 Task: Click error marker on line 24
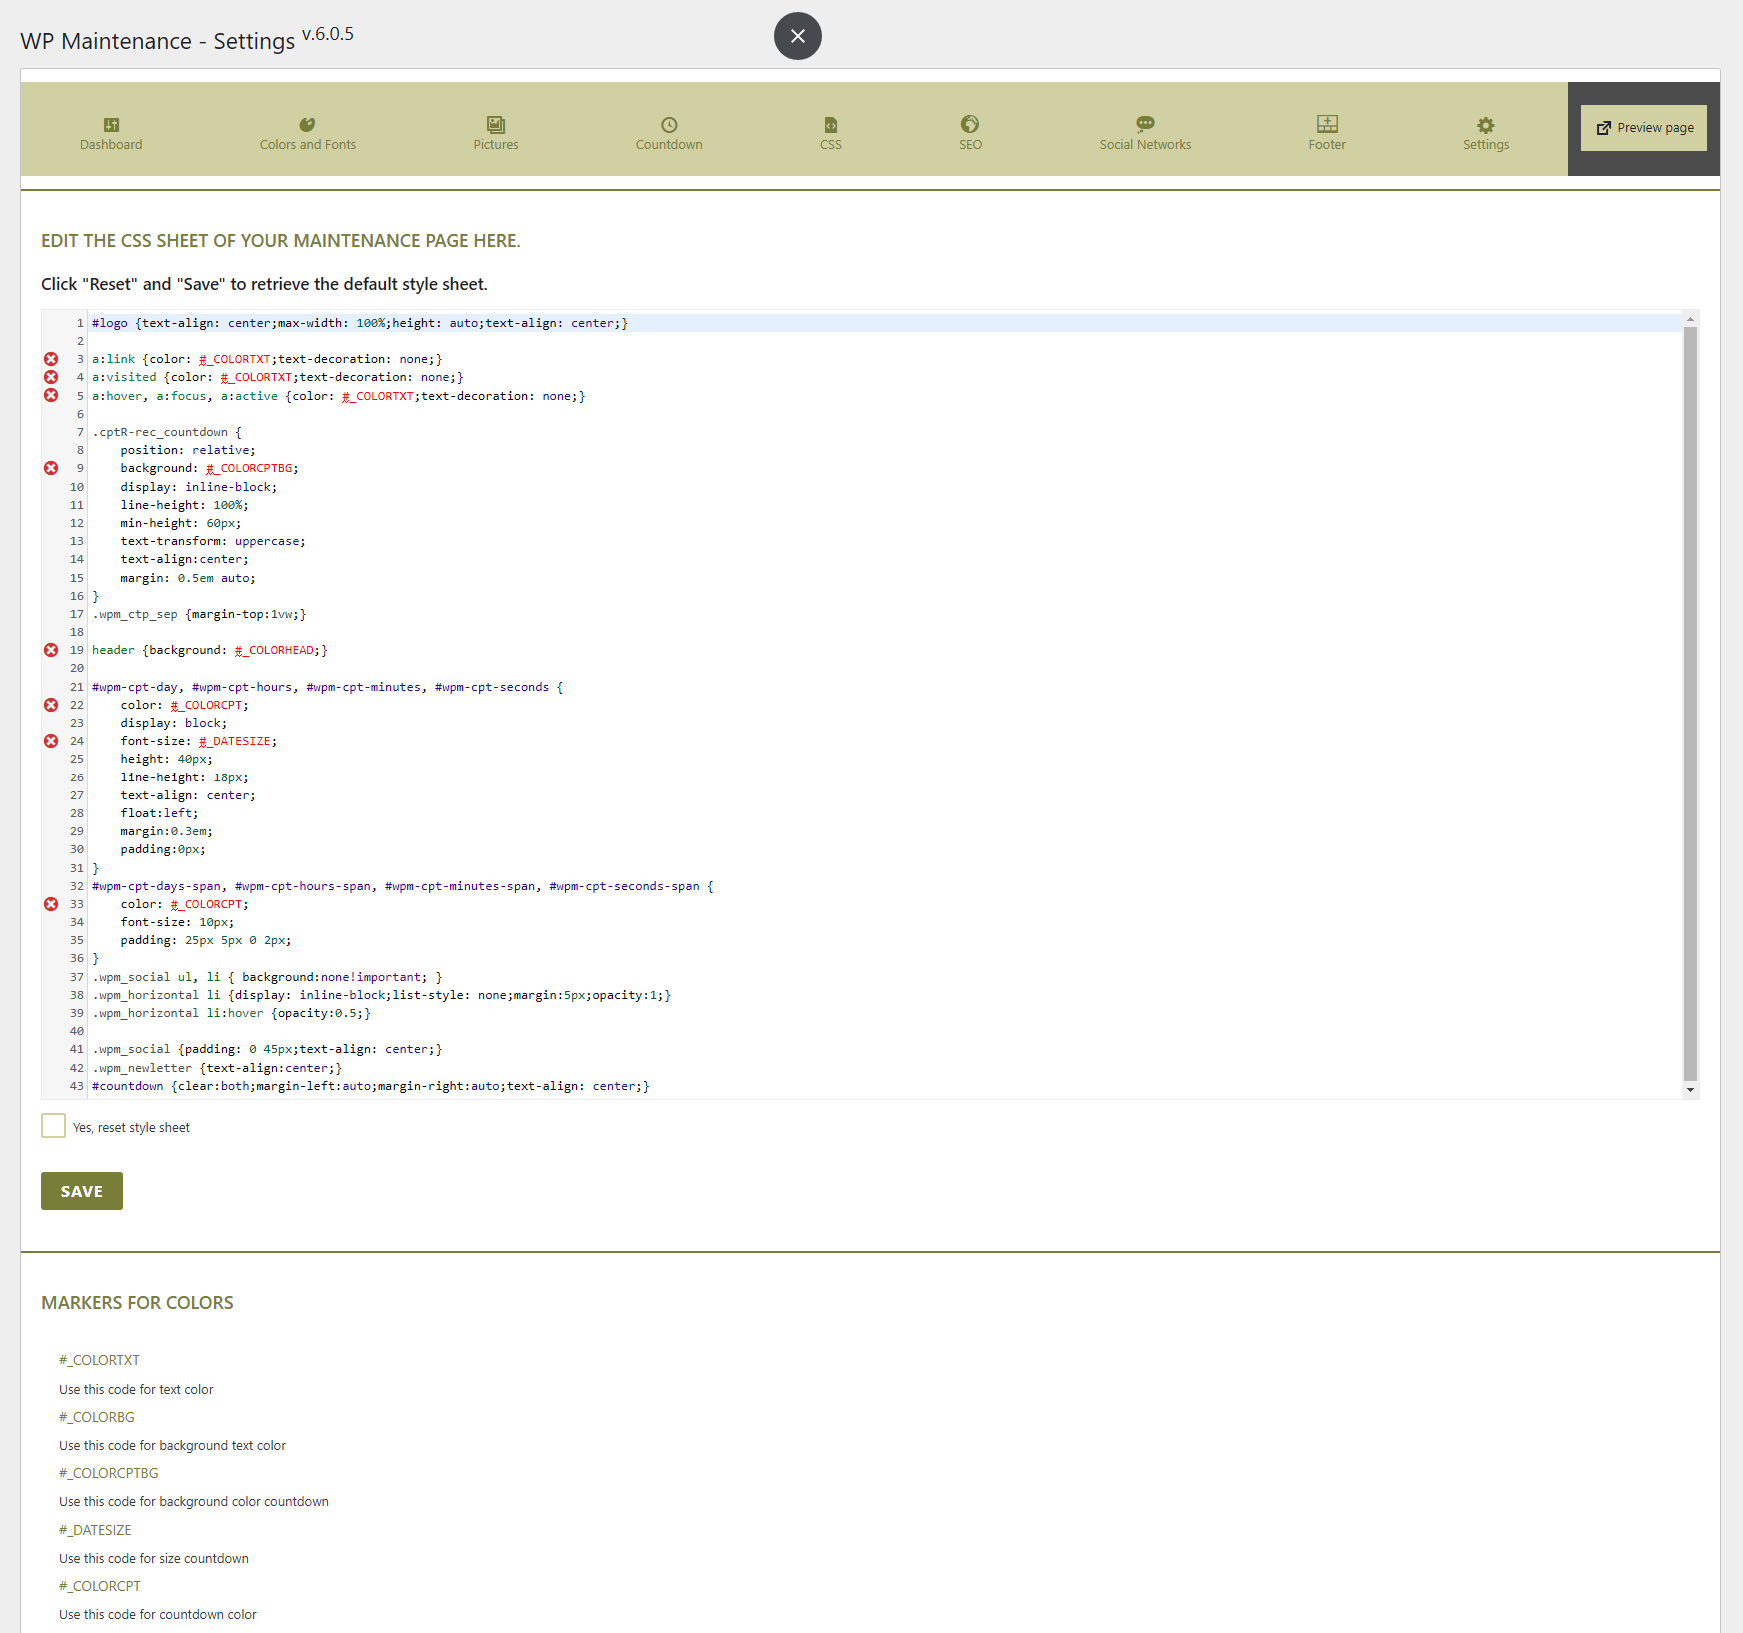[x=51, y=741]
